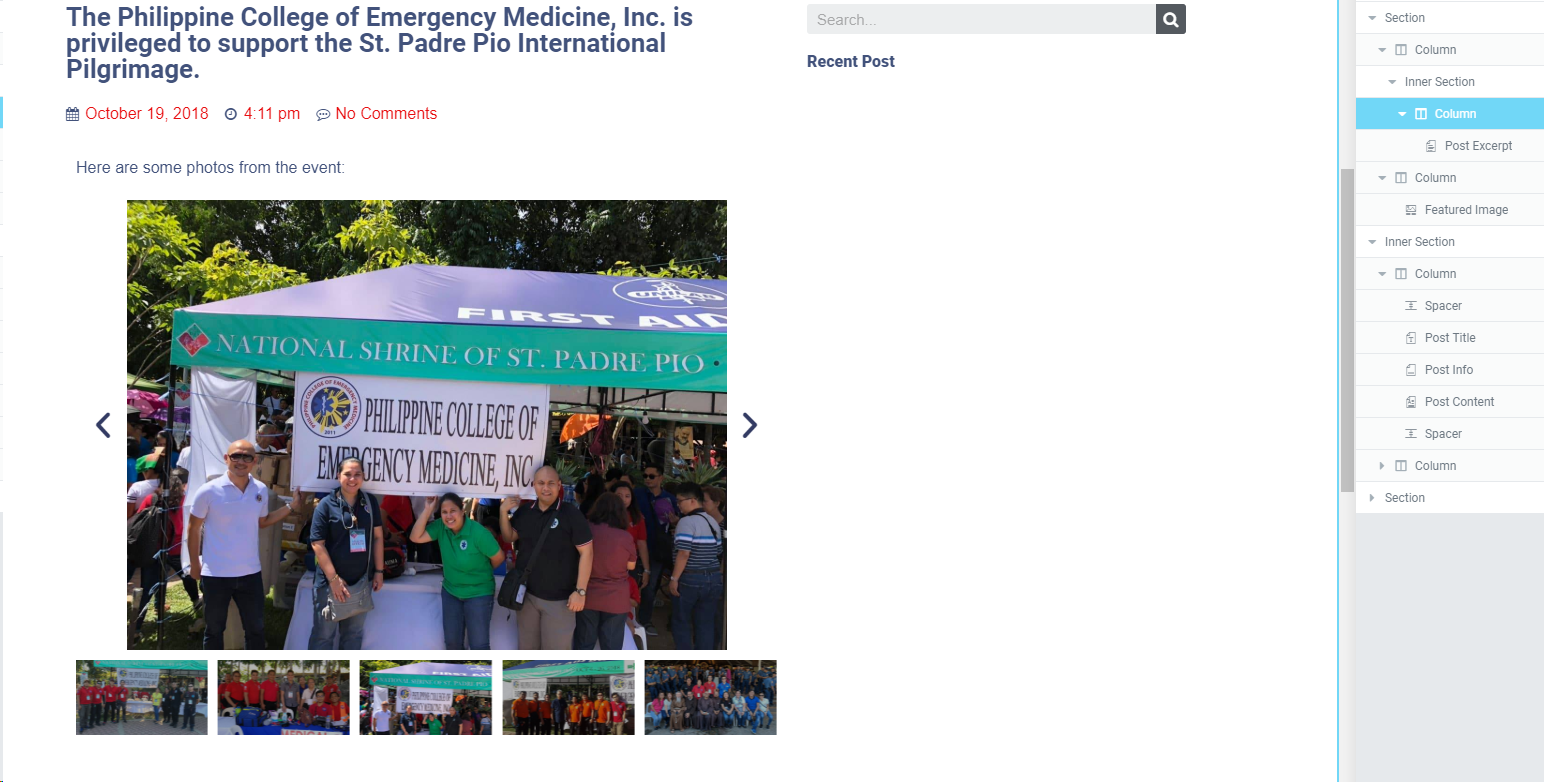
Task: Collapse the highlighted Column containing Post Excerpt
Action: click(1402, 114)
